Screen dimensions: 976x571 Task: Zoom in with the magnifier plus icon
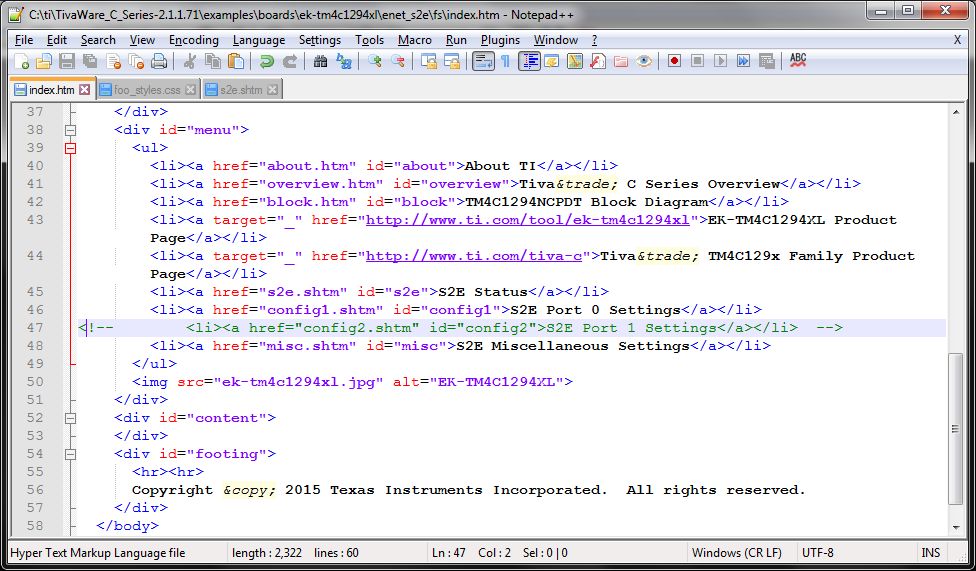pos(375,61)
